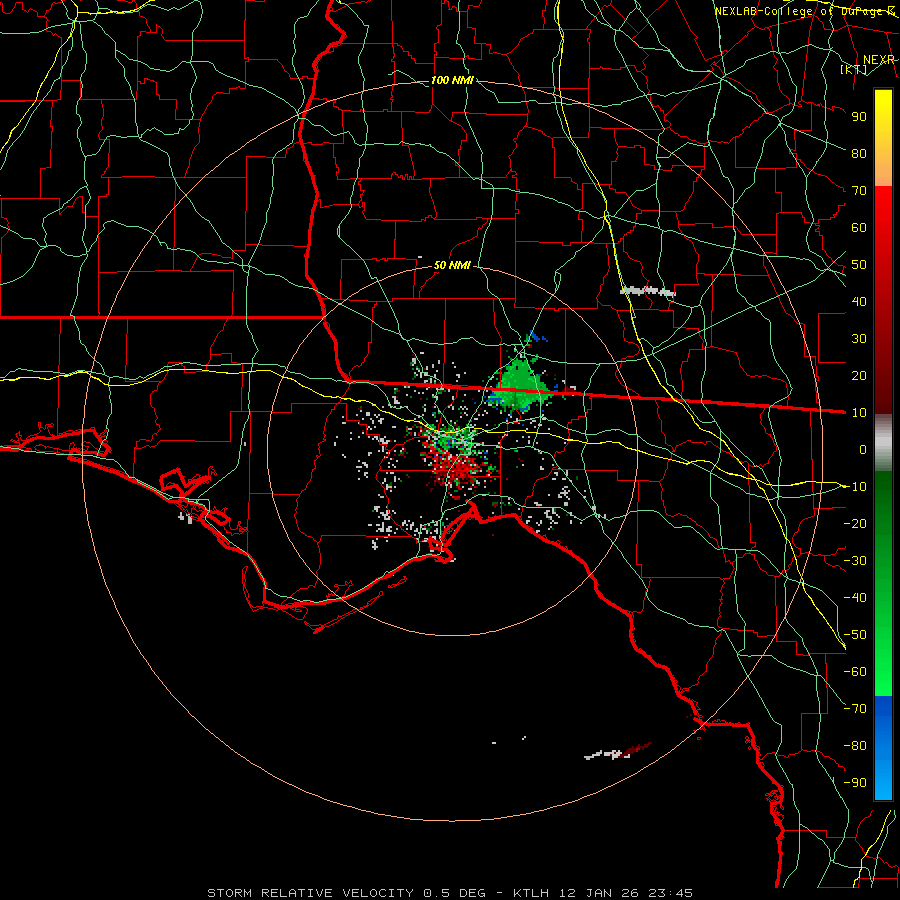This screenshot has height=900, width=900.
Task: Click the "100 NMI" range ring label
Action: point(452,80)
